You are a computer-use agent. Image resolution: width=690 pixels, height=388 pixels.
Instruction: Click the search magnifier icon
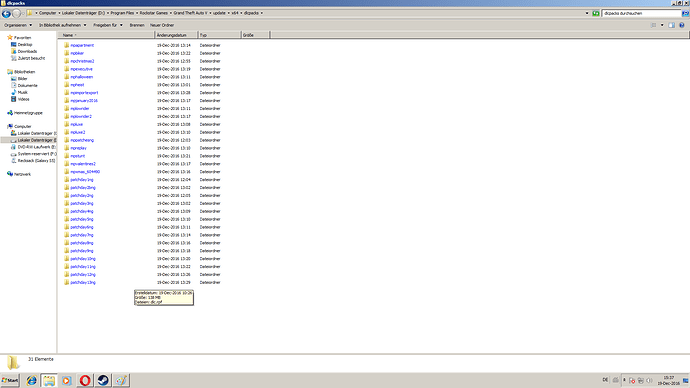685,13
